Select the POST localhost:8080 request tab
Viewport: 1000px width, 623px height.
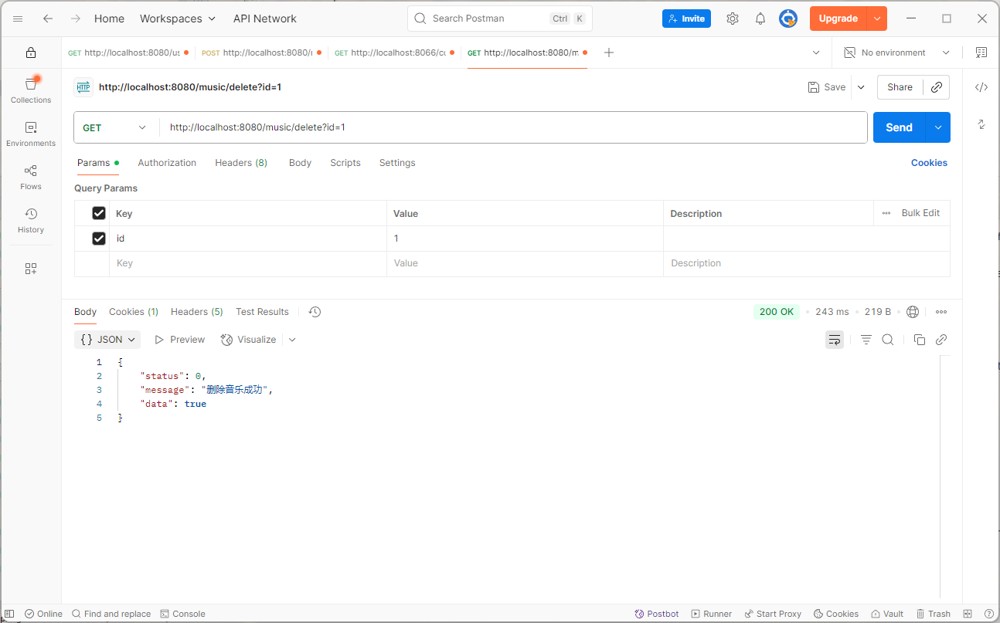(x=261, y=53)
